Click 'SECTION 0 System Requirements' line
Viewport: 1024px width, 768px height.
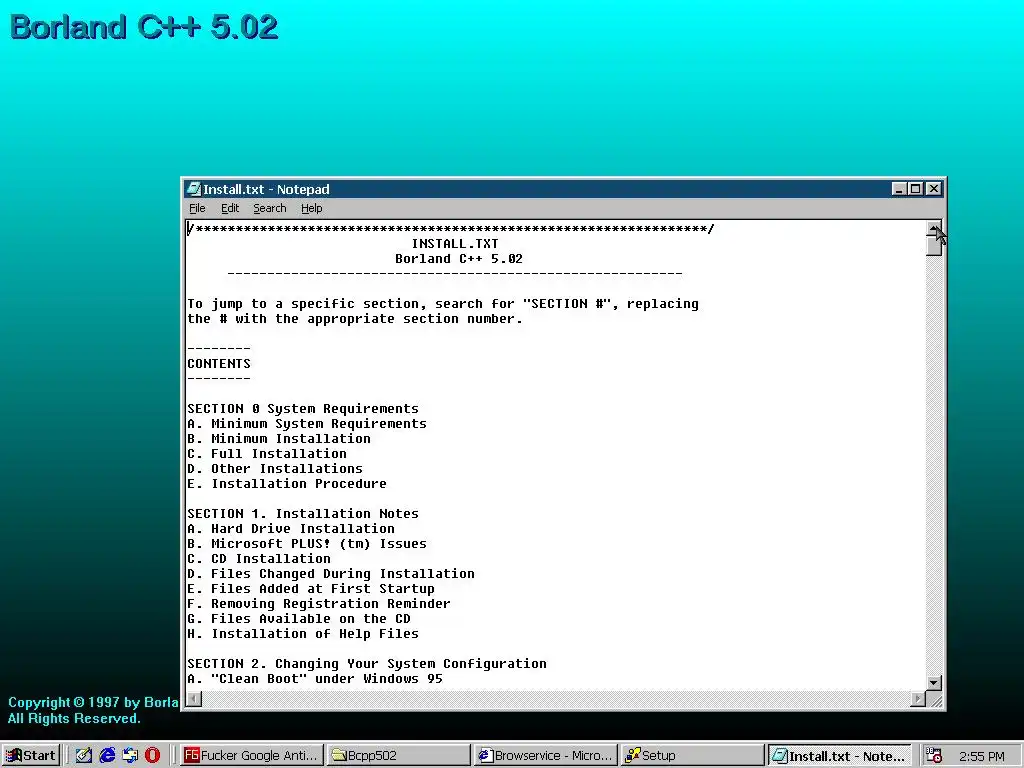303,409
